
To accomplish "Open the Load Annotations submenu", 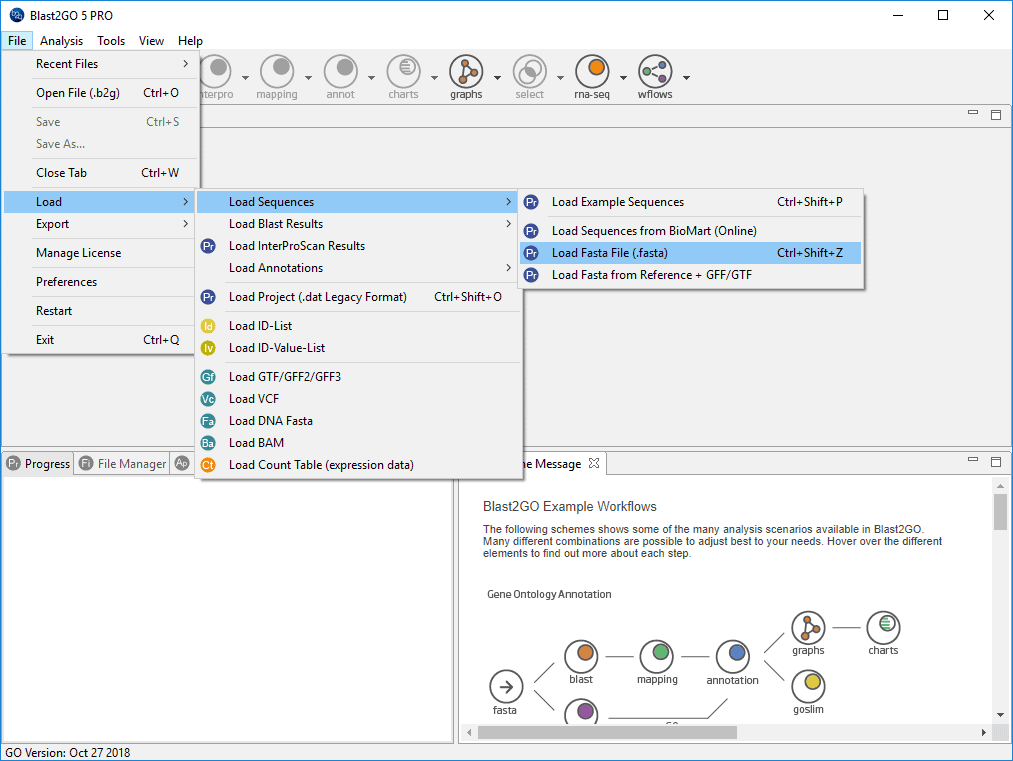I will coord(359,268).
